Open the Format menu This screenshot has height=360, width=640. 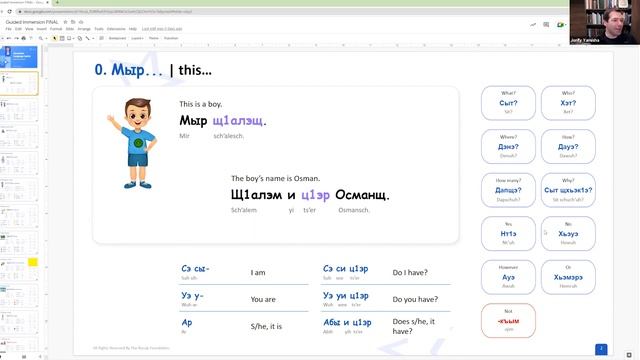click(56, 29)
